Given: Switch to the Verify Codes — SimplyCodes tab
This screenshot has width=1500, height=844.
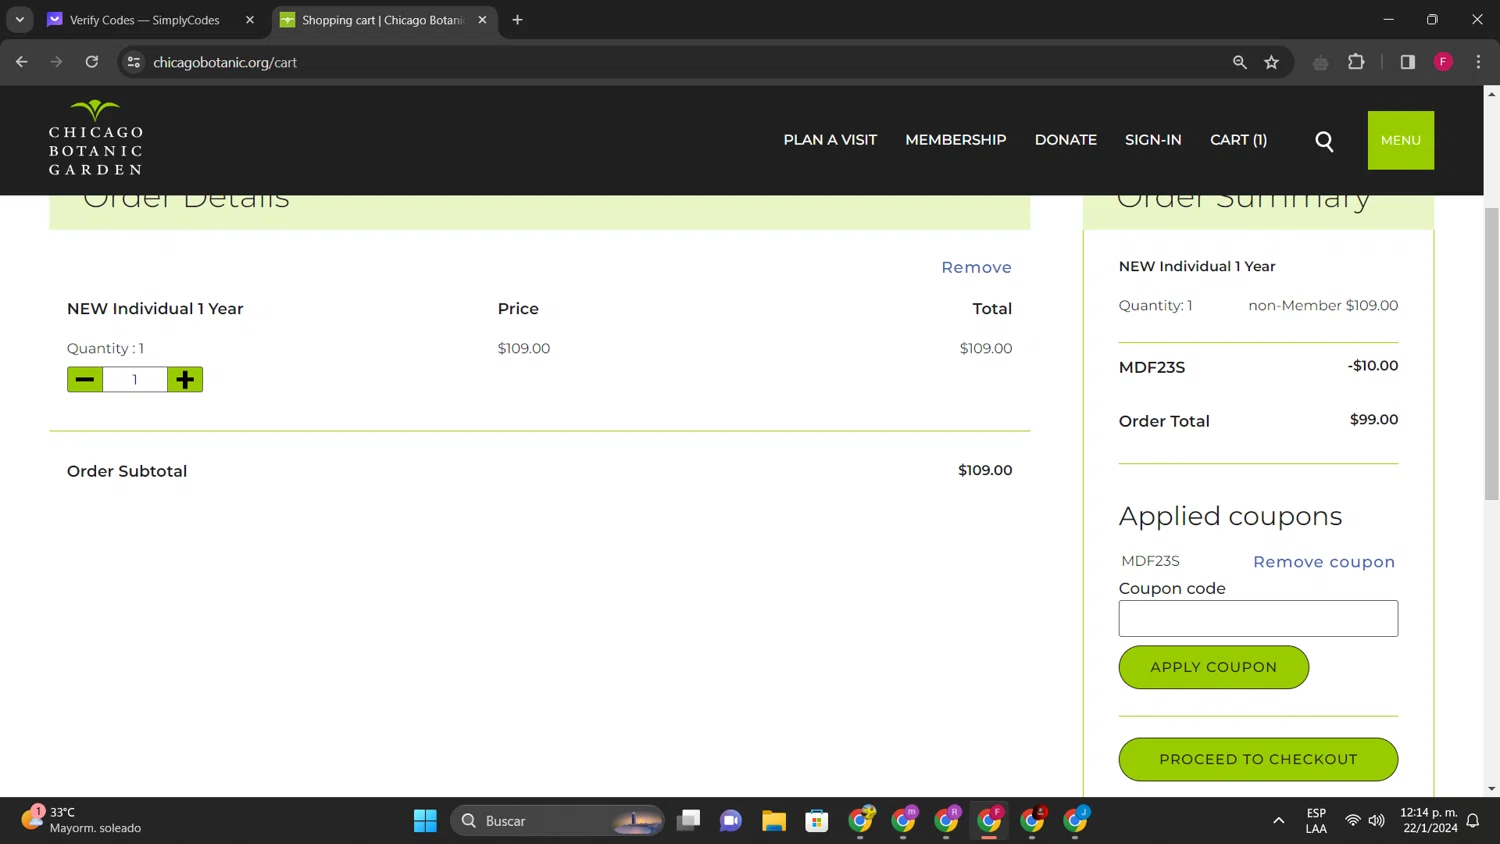Looking at the screenshot, I should (x=145, y=20).
